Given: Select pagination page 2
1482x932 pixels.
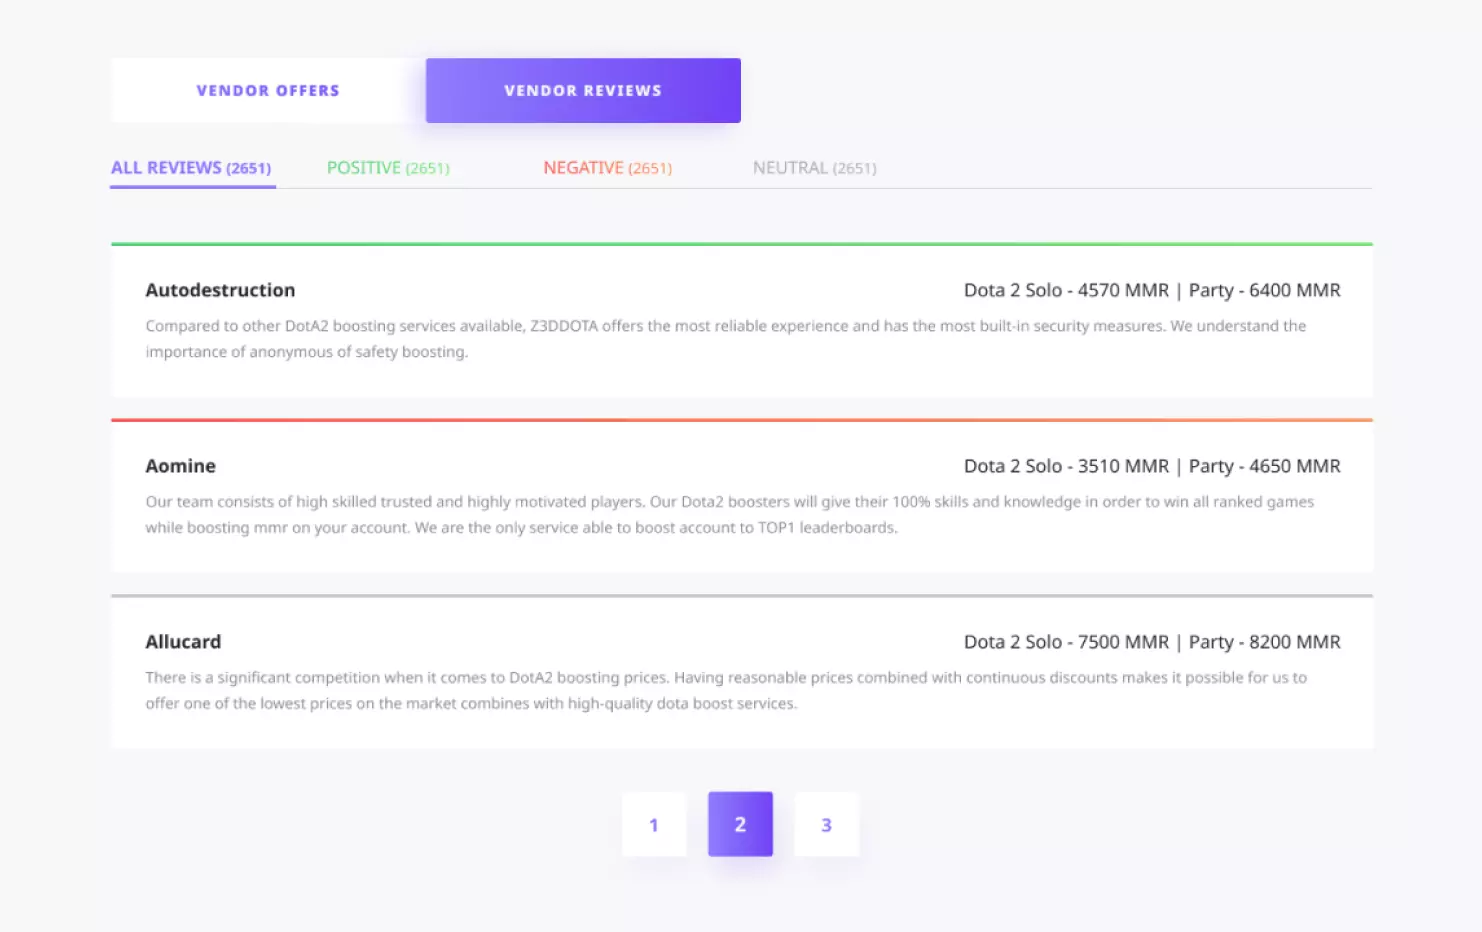Looking at the screenshot, I should (x=740, y=824).
